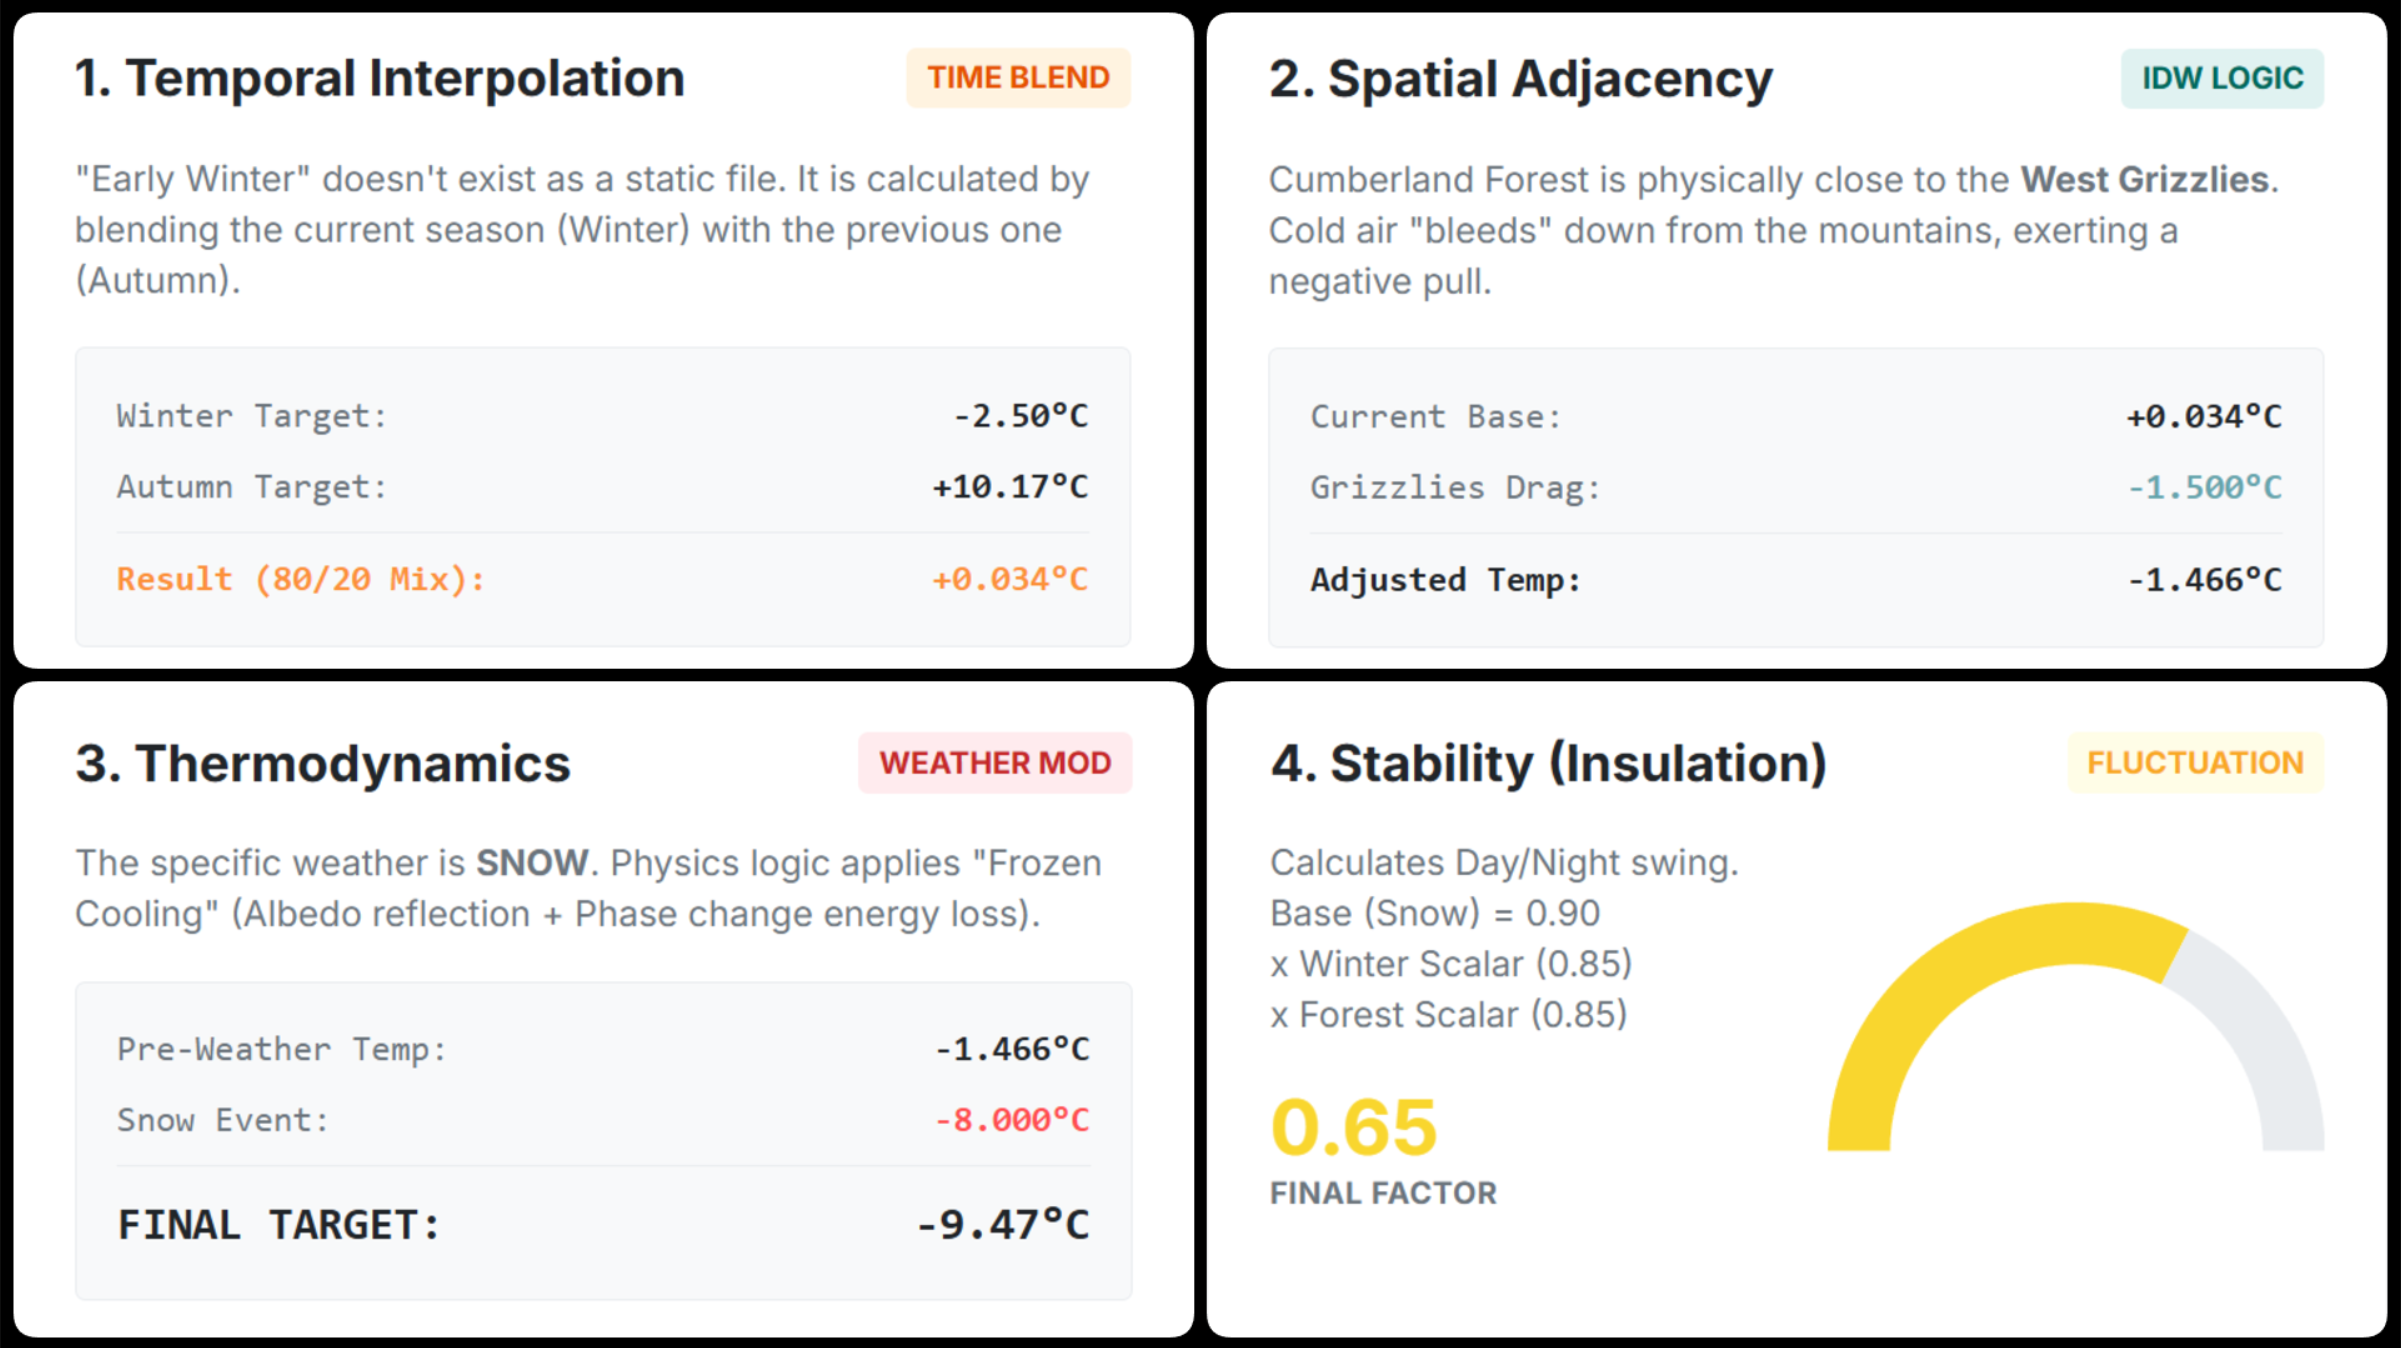The height and width of the screenshot is (1348, 2401).
Task: Open the 3. Thermodynamics card title
Action: click(323, 764)
